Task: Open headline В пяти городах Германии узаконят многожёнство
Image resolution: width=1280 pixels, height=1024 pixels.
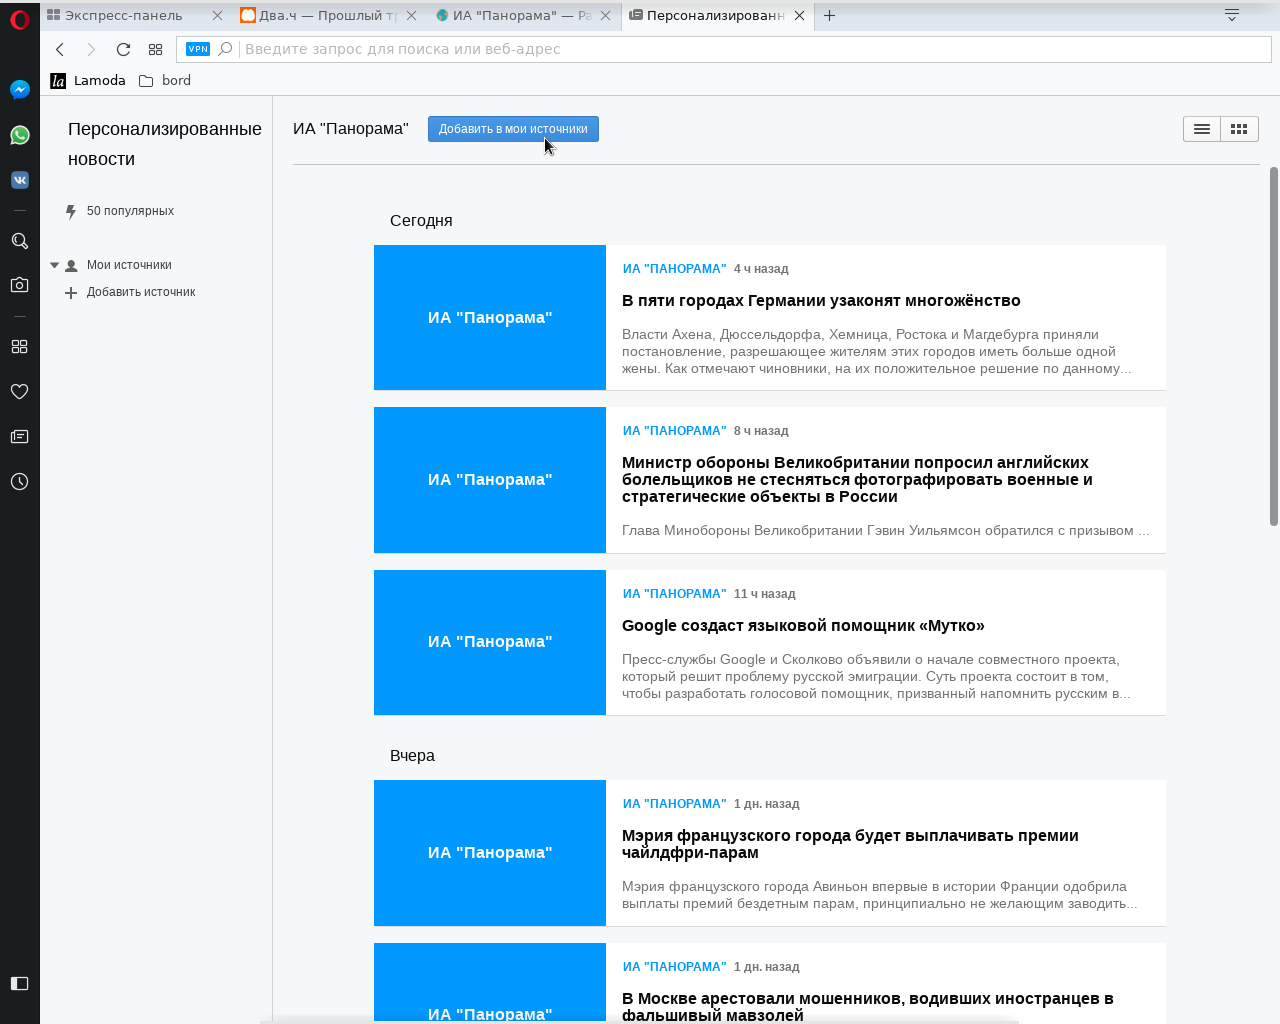Action: click(821, 301)
